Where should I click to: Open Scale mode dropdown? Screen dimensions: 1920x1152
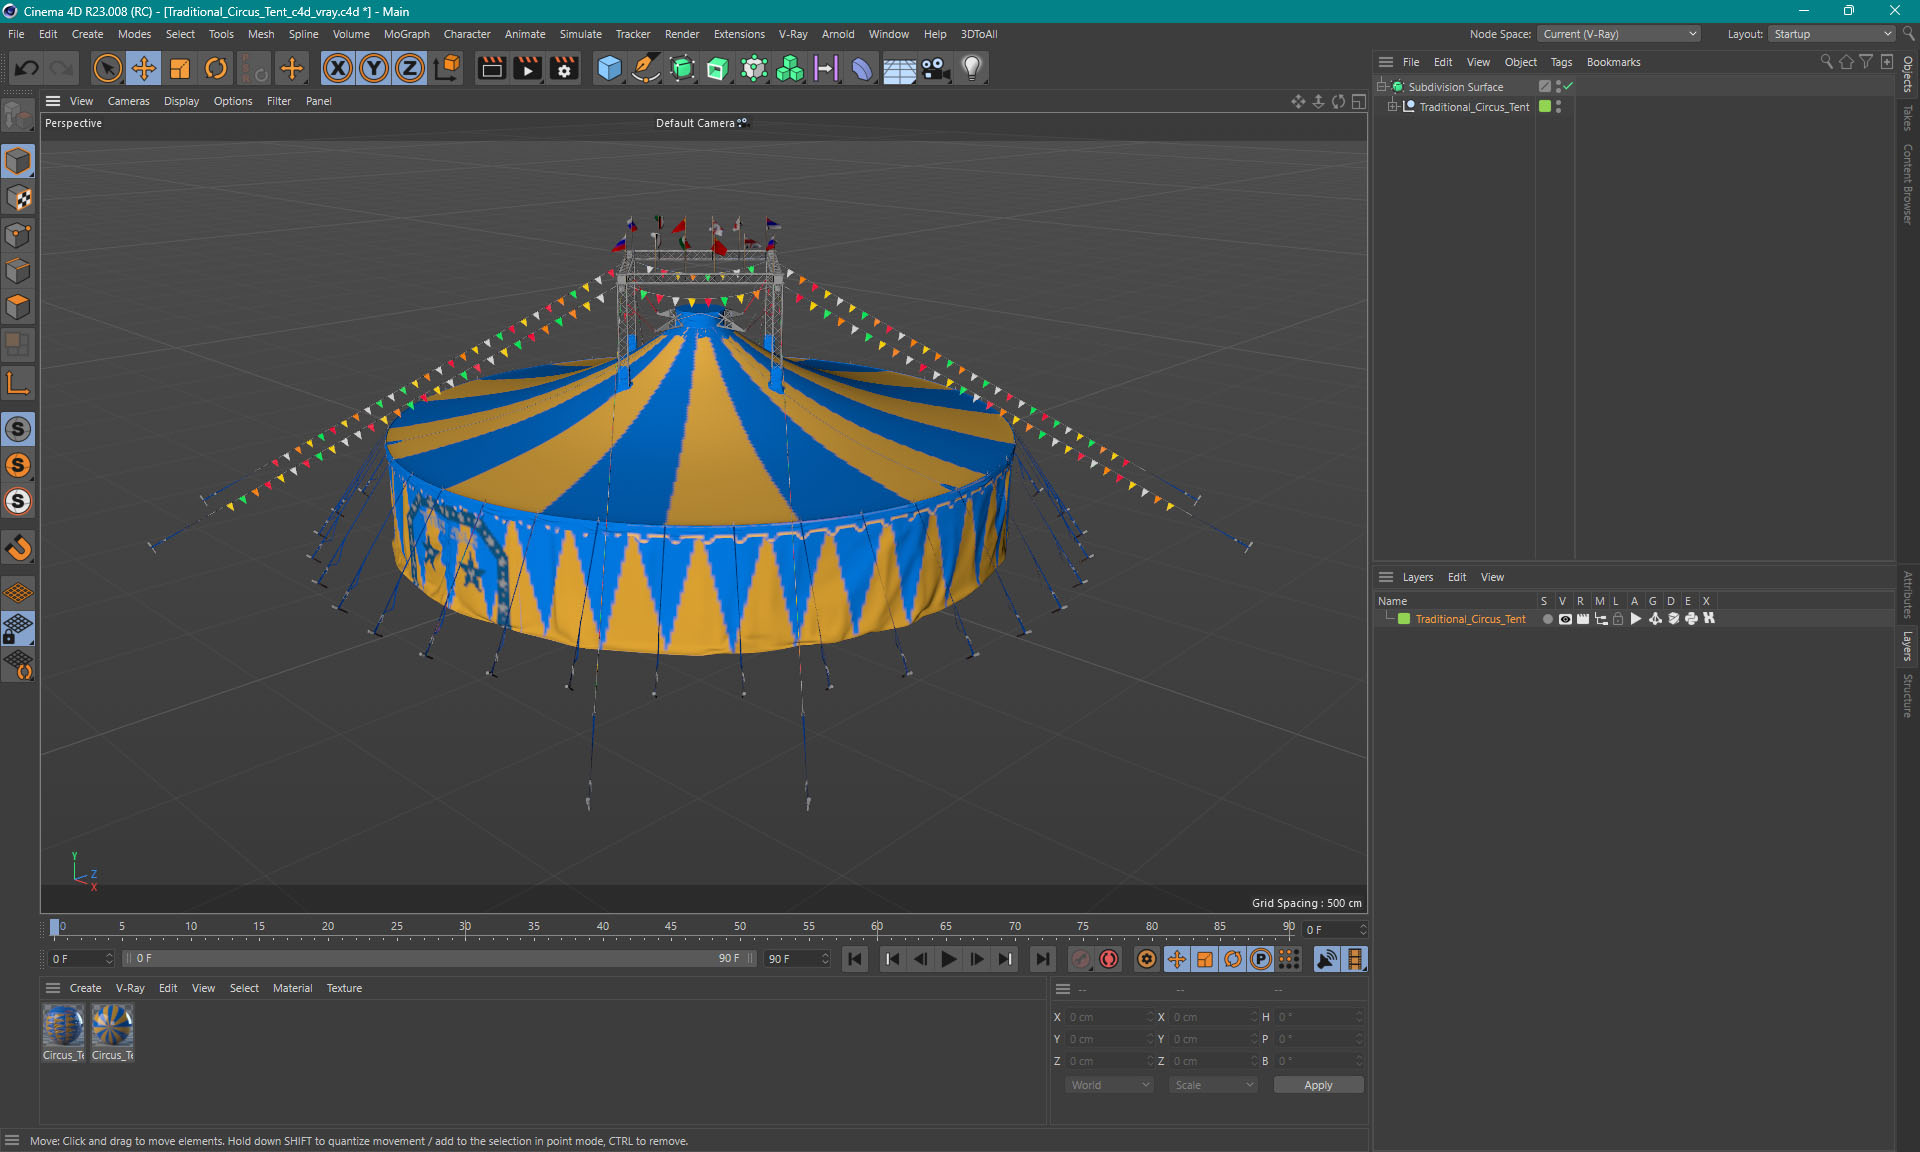point(1212,1085)
